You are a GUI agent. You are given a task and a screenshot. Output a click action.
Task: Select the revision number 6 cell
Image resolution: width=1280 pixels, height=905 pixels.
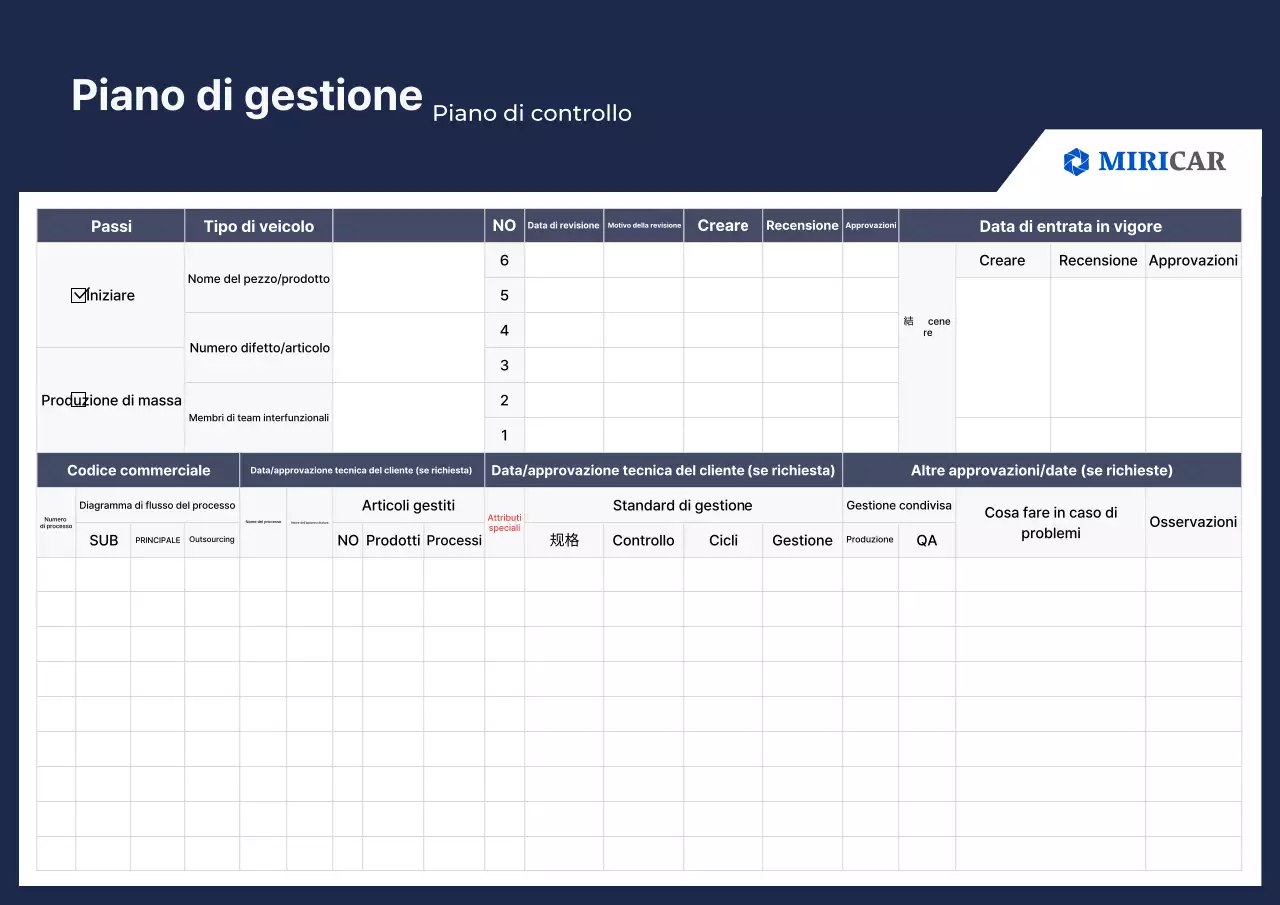click(x=504, y=260)
